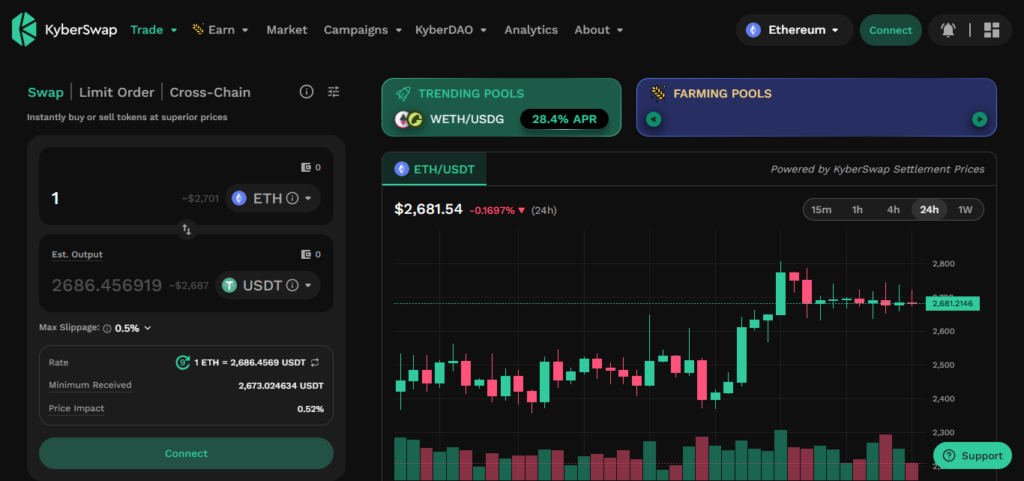Switch to the Swap tab
This screenshot has height=481, width=1024.
[46, 92]
